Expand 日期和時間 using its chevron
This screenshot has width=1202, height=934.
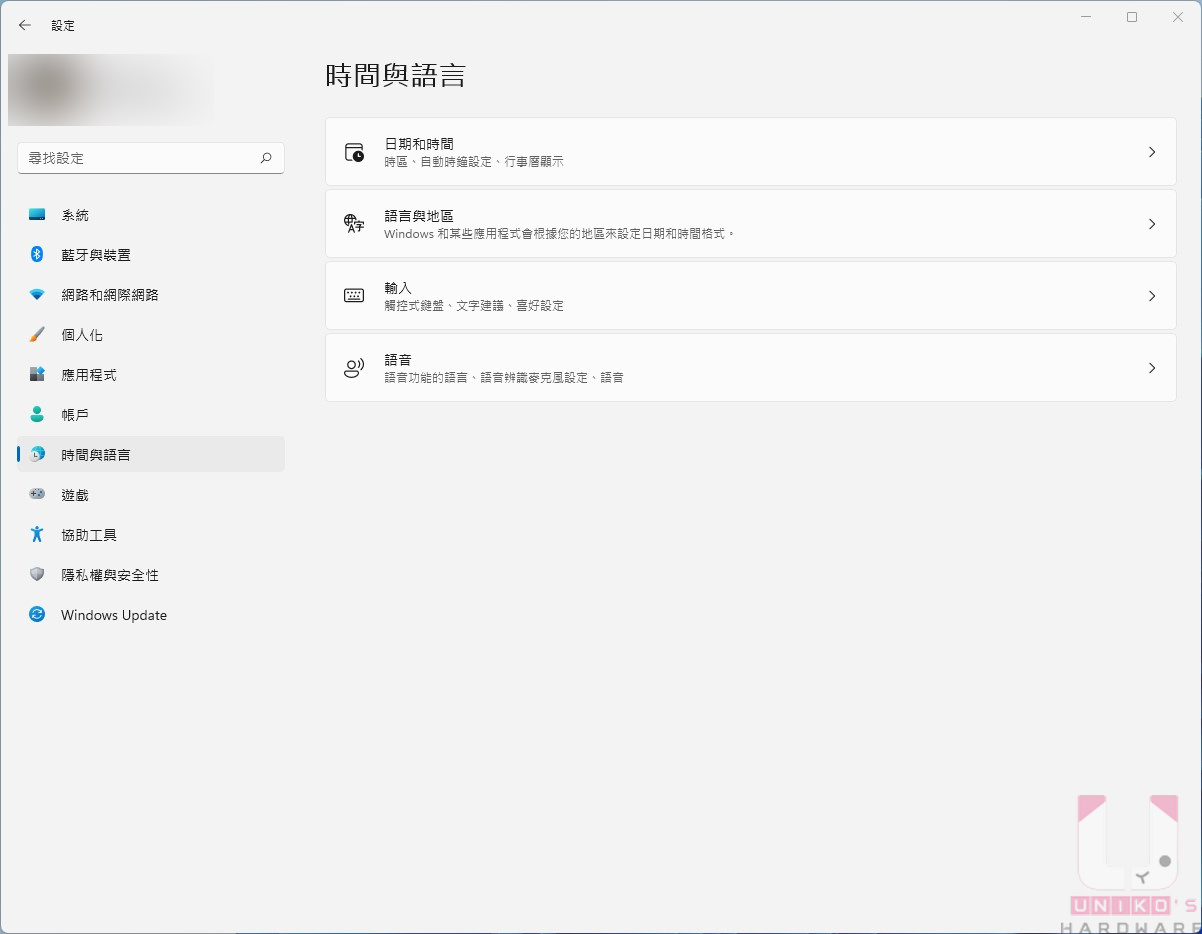point(1152,152)
